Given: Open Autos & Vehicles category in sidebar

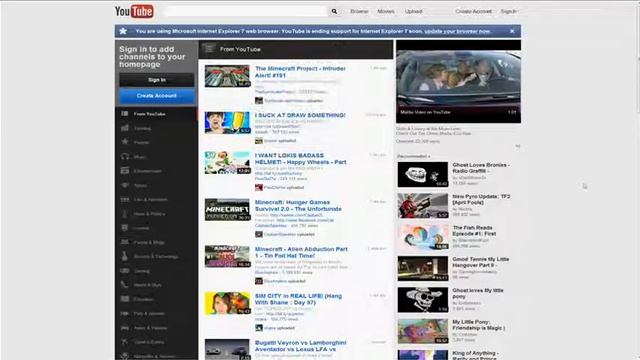Looking at the screenshot, I should point(156,328).
